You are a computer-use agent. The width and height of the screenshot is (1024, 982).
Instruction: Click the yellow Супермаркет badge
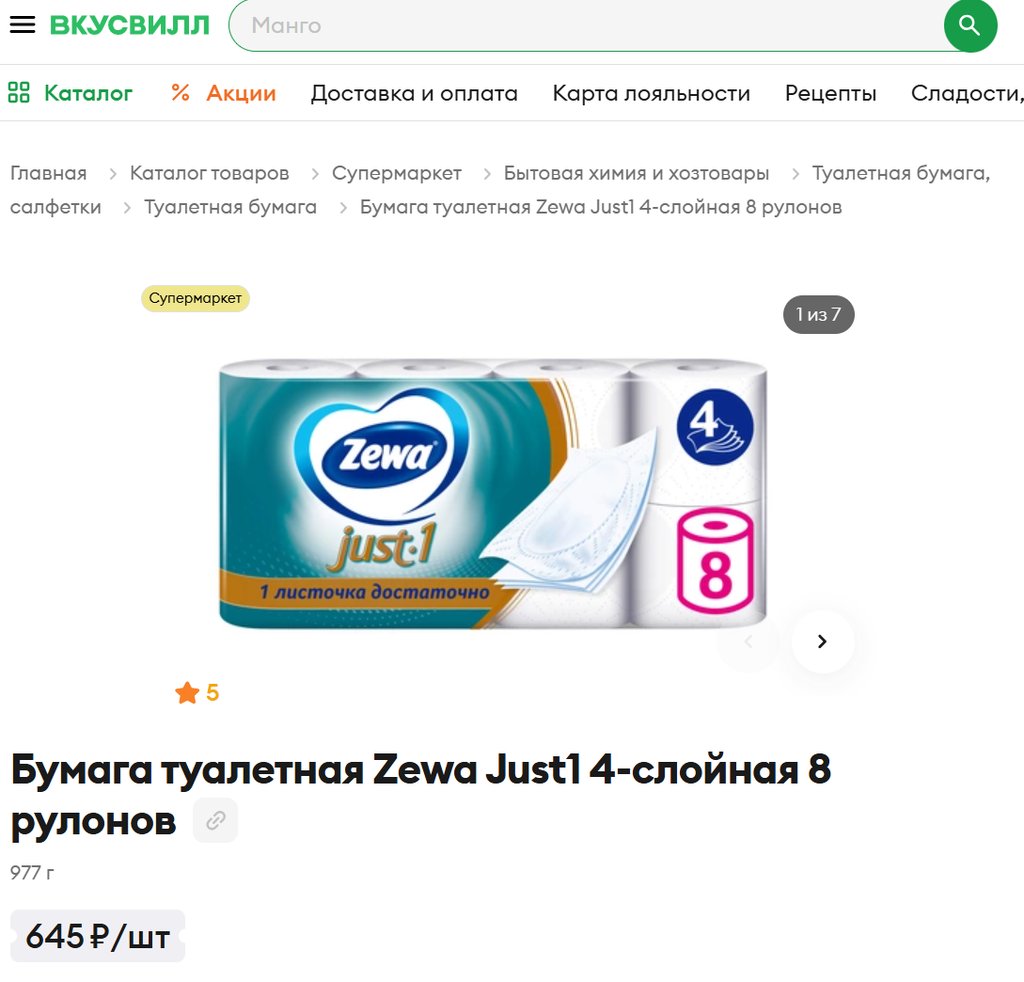pos(195,298)
